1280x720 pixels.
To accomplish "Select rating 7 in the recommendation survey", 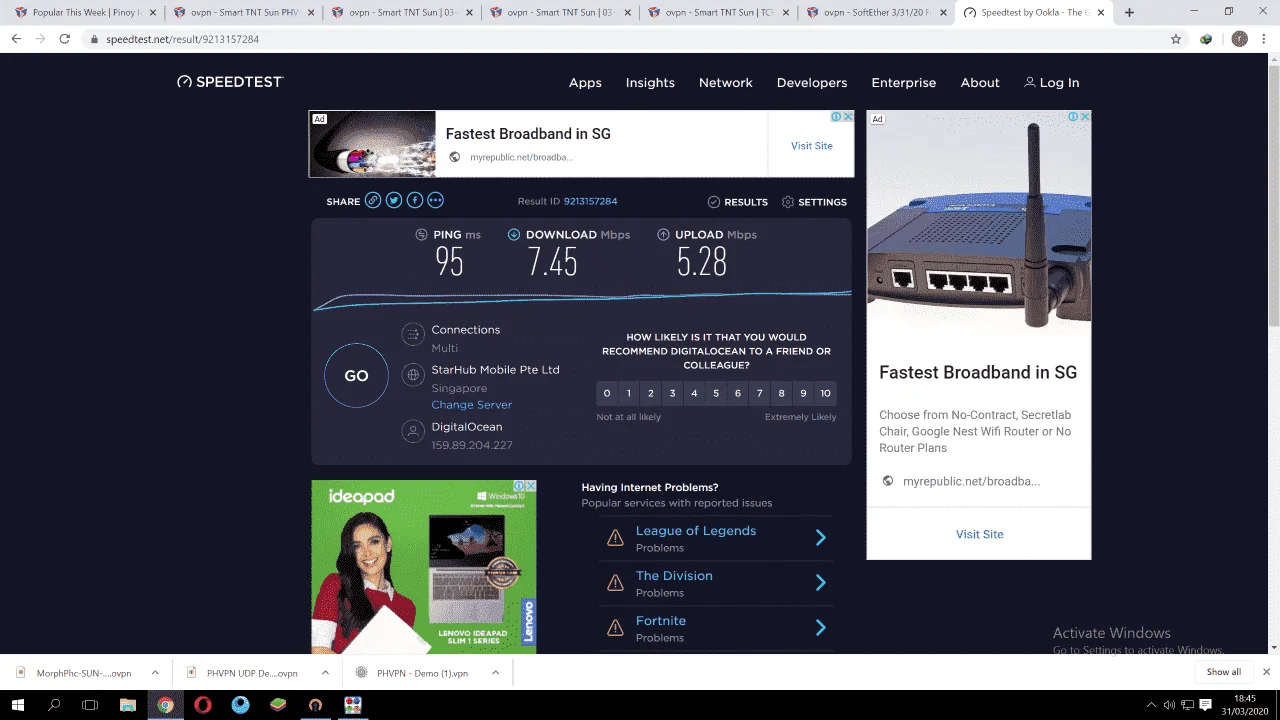I will coord(760,393).
